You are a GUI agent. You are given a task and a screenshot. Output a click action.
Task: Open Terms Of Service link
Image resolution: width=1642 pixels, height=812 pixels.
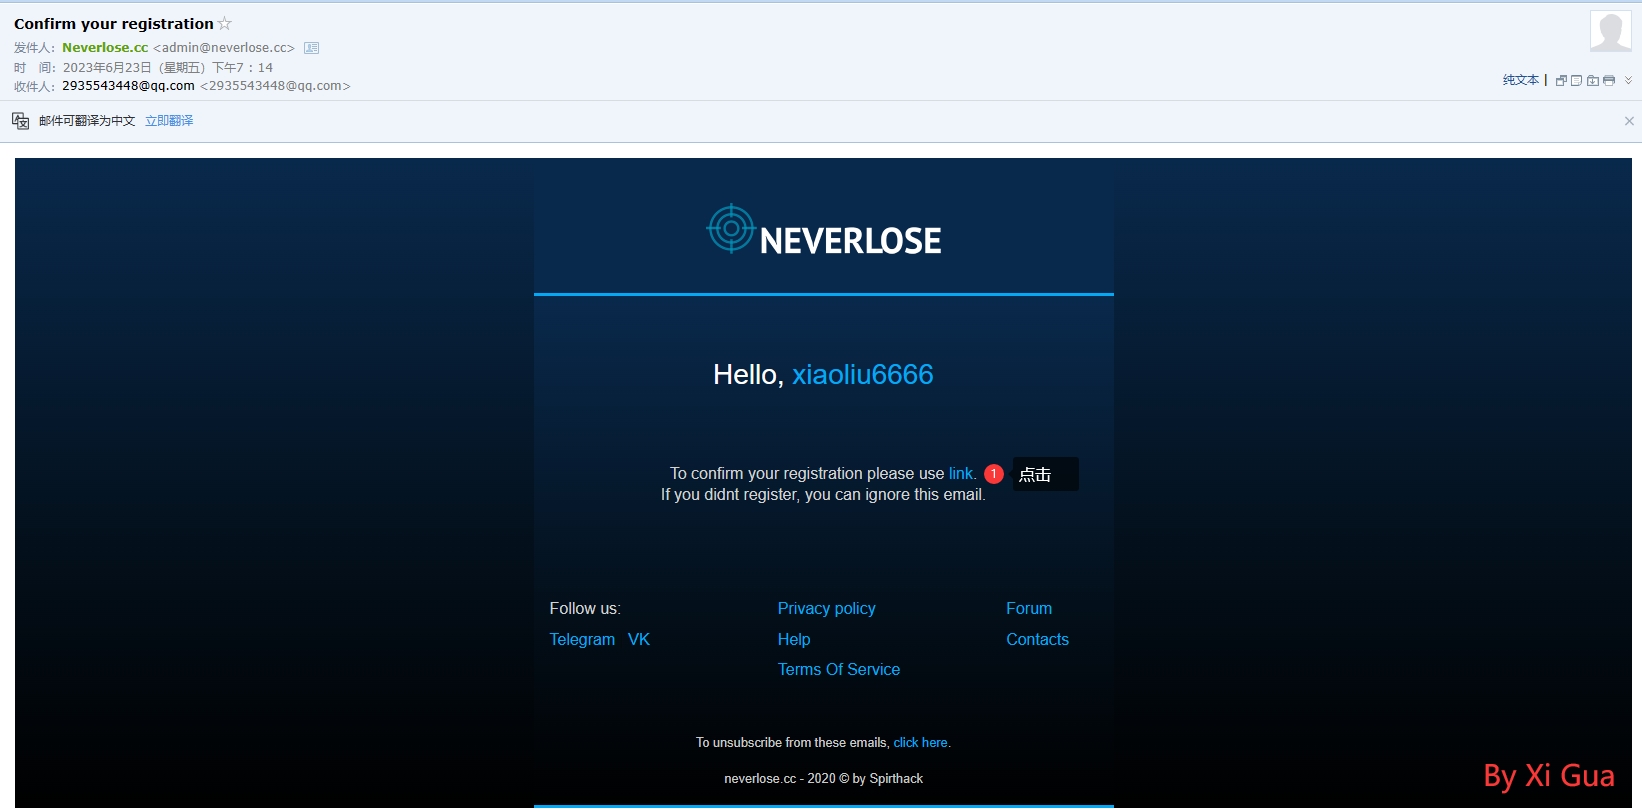click(838, 670)
